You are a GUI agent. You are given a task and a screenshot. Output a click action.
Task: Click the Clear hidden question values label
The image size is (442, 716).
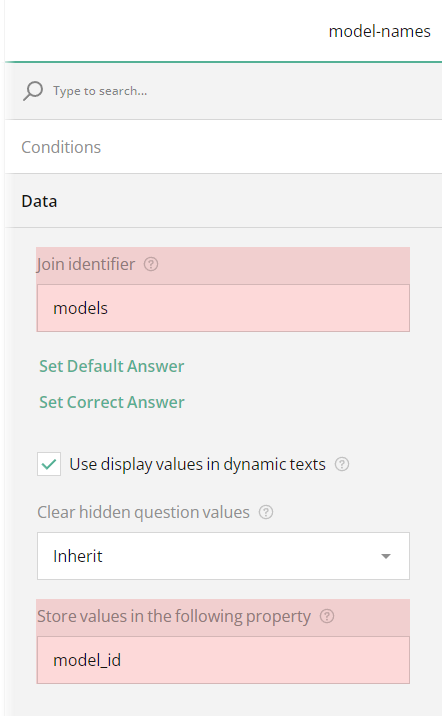[143, 512]
